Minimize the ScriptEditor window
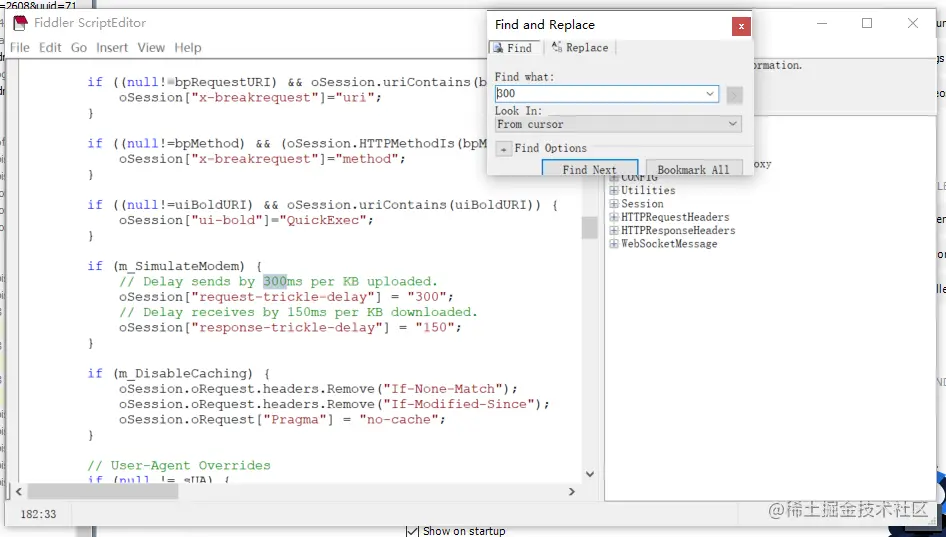This screenshot has height=537, width=946. [822, 23]
